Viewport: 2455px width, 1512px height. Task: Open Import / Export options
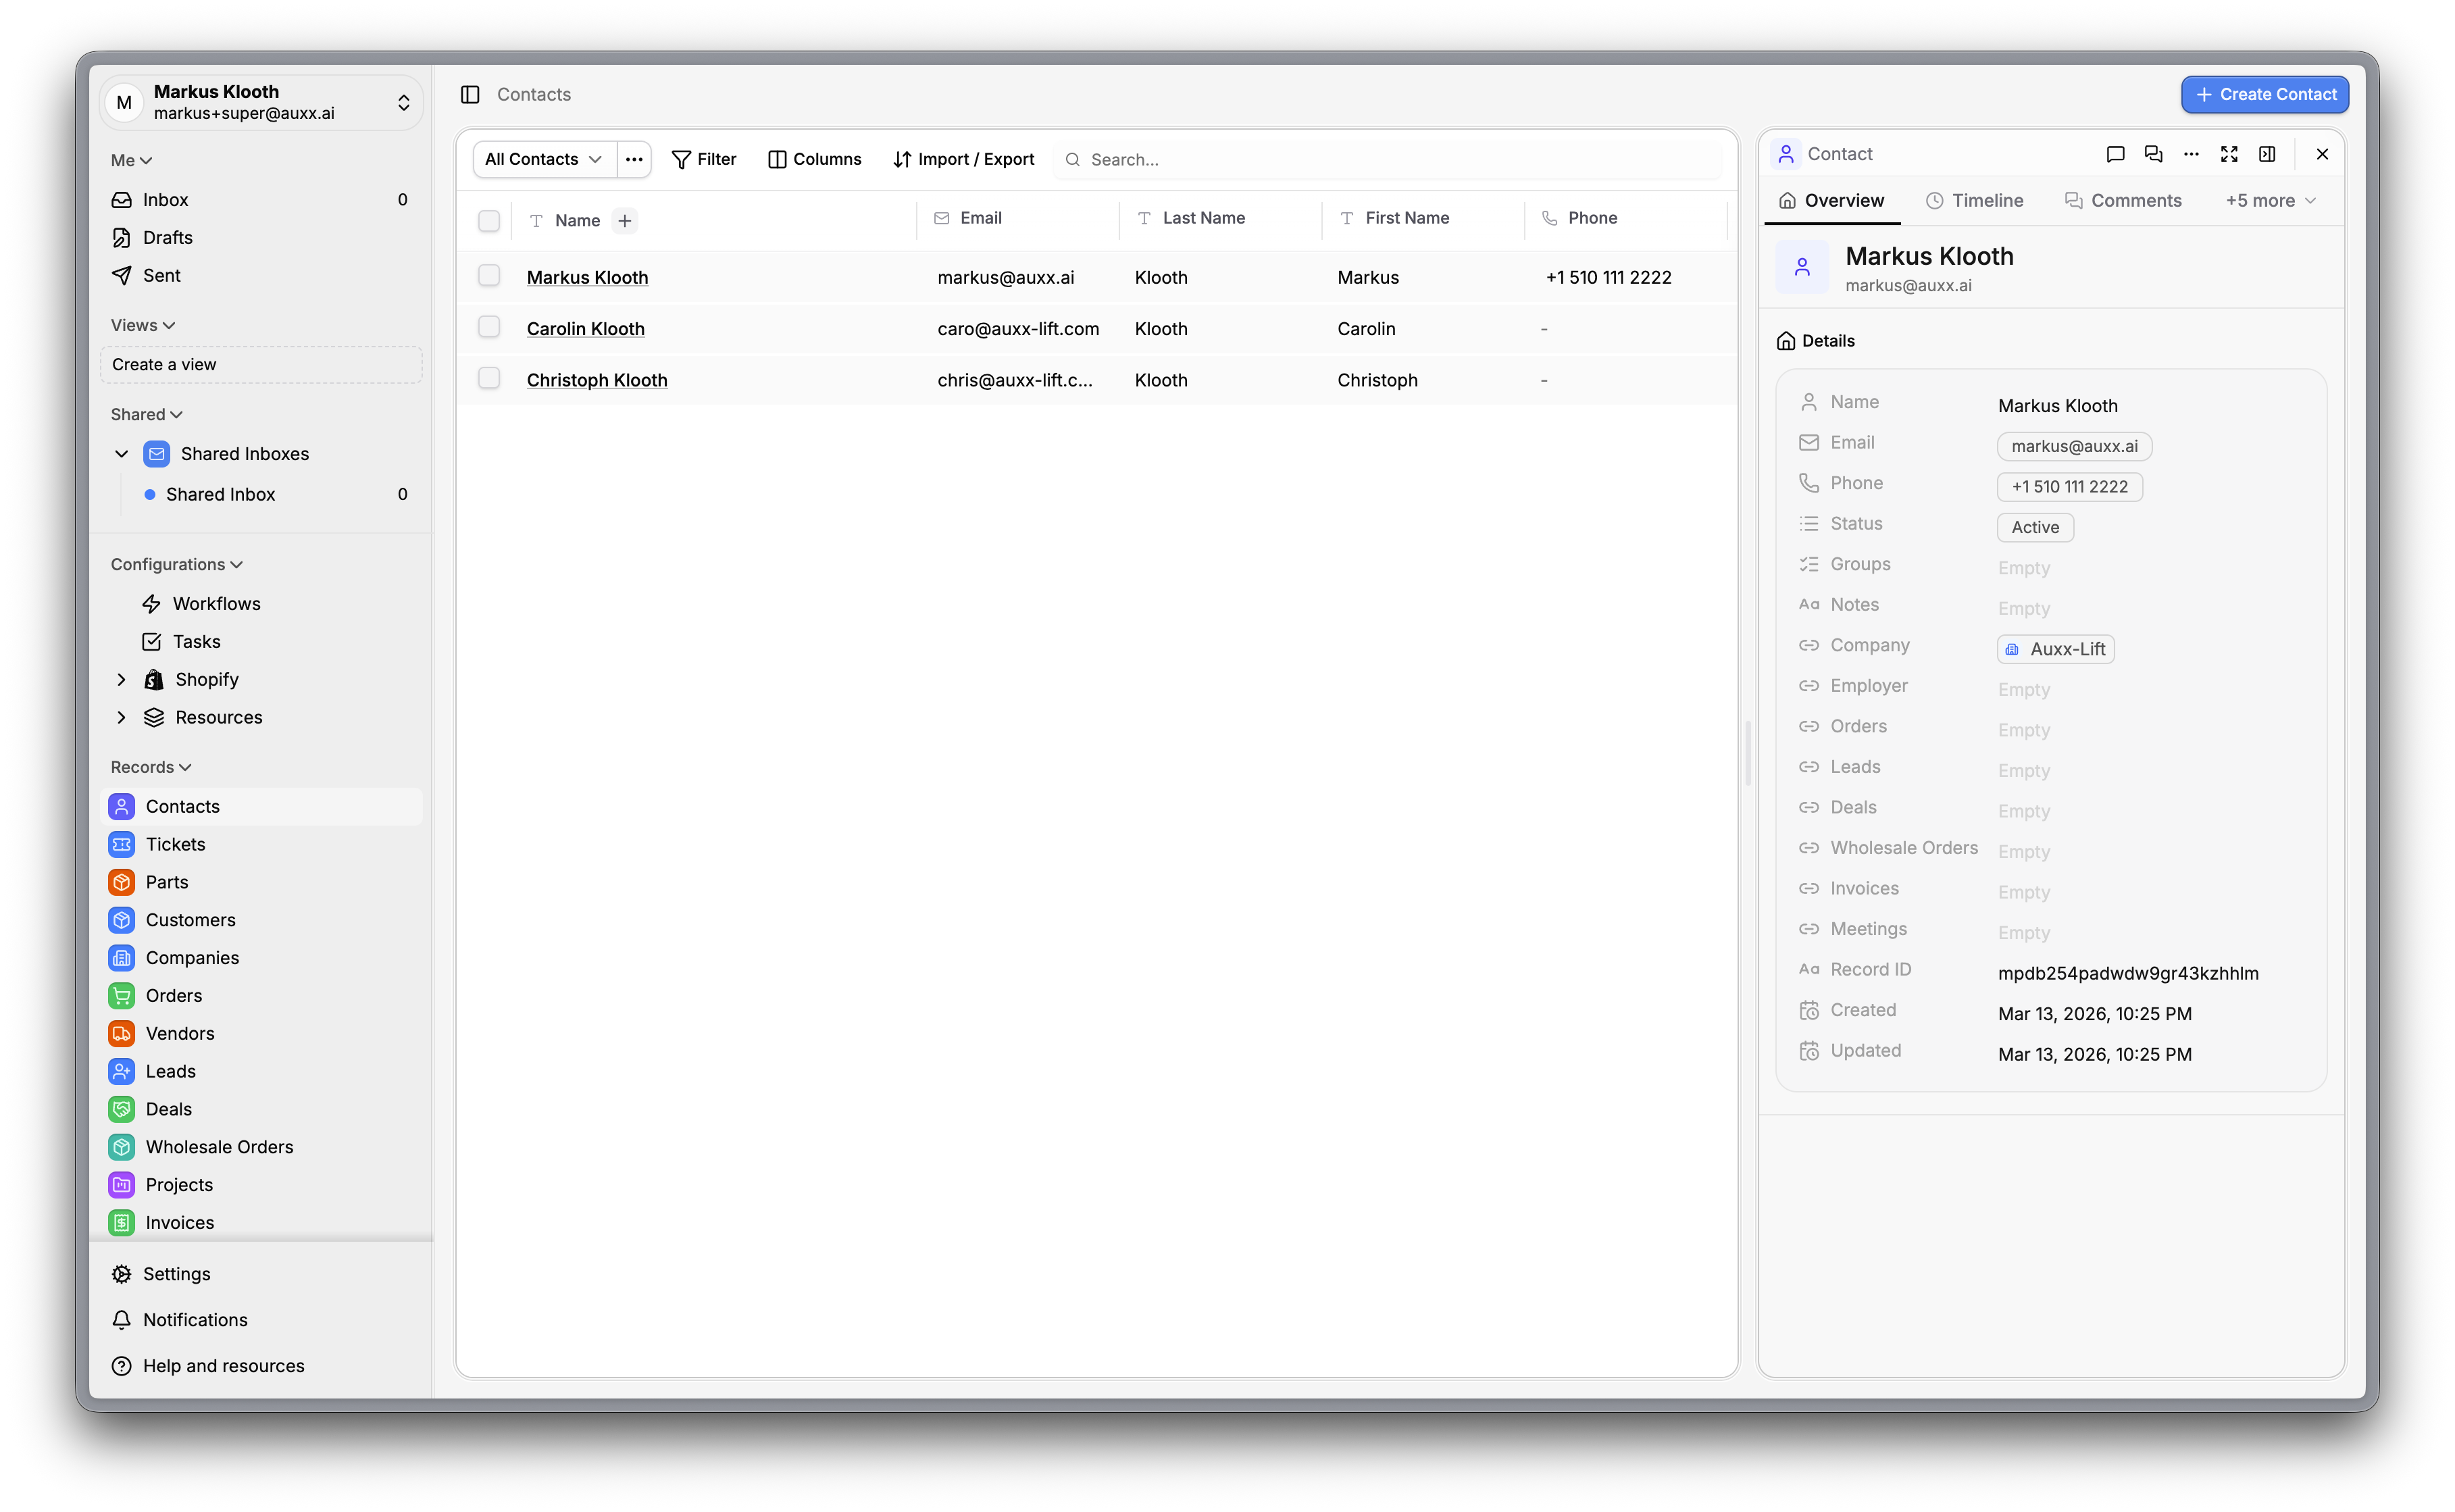(963, 159)
